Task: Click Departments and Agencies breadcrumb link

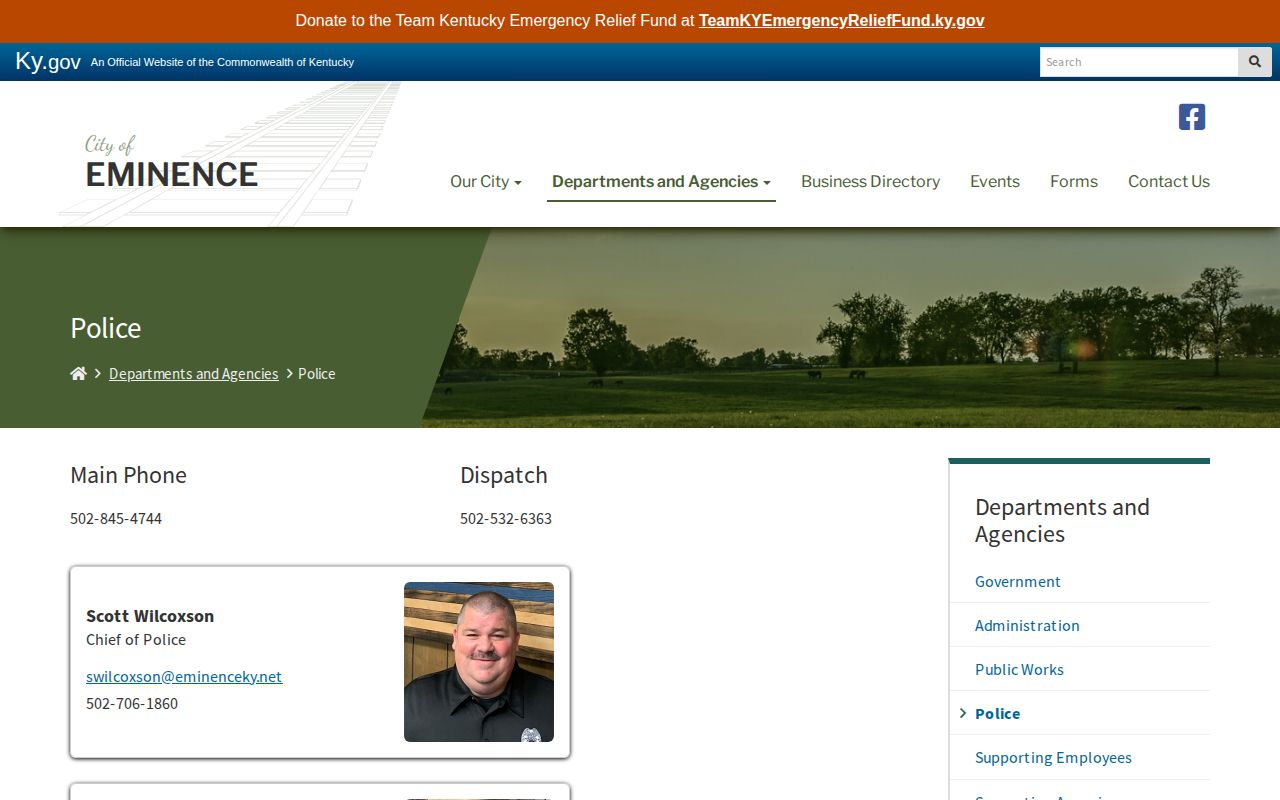Action: pos(194,373)
